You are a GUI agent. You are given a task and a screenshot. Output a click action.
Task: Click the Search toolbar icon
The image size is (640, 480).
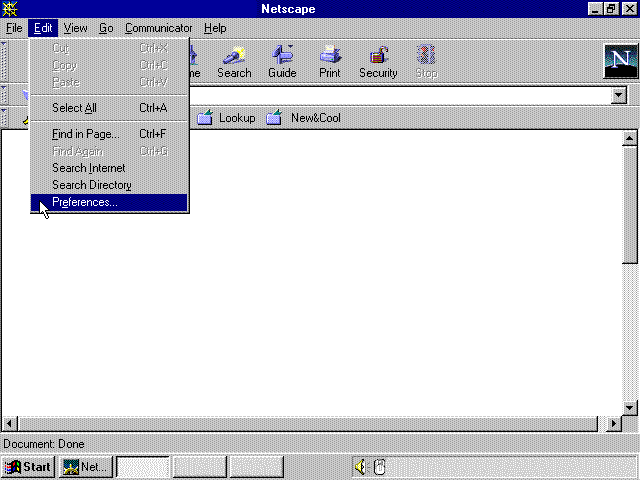234,62
